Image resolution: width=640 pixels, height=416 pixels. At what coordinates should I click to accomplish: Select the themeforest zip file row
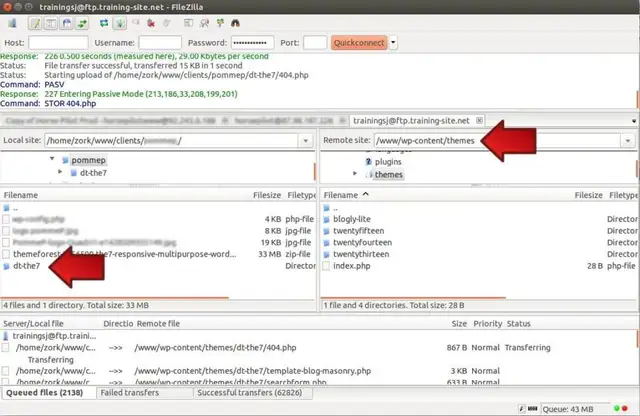pyautogui.click(x=158, y=254)
